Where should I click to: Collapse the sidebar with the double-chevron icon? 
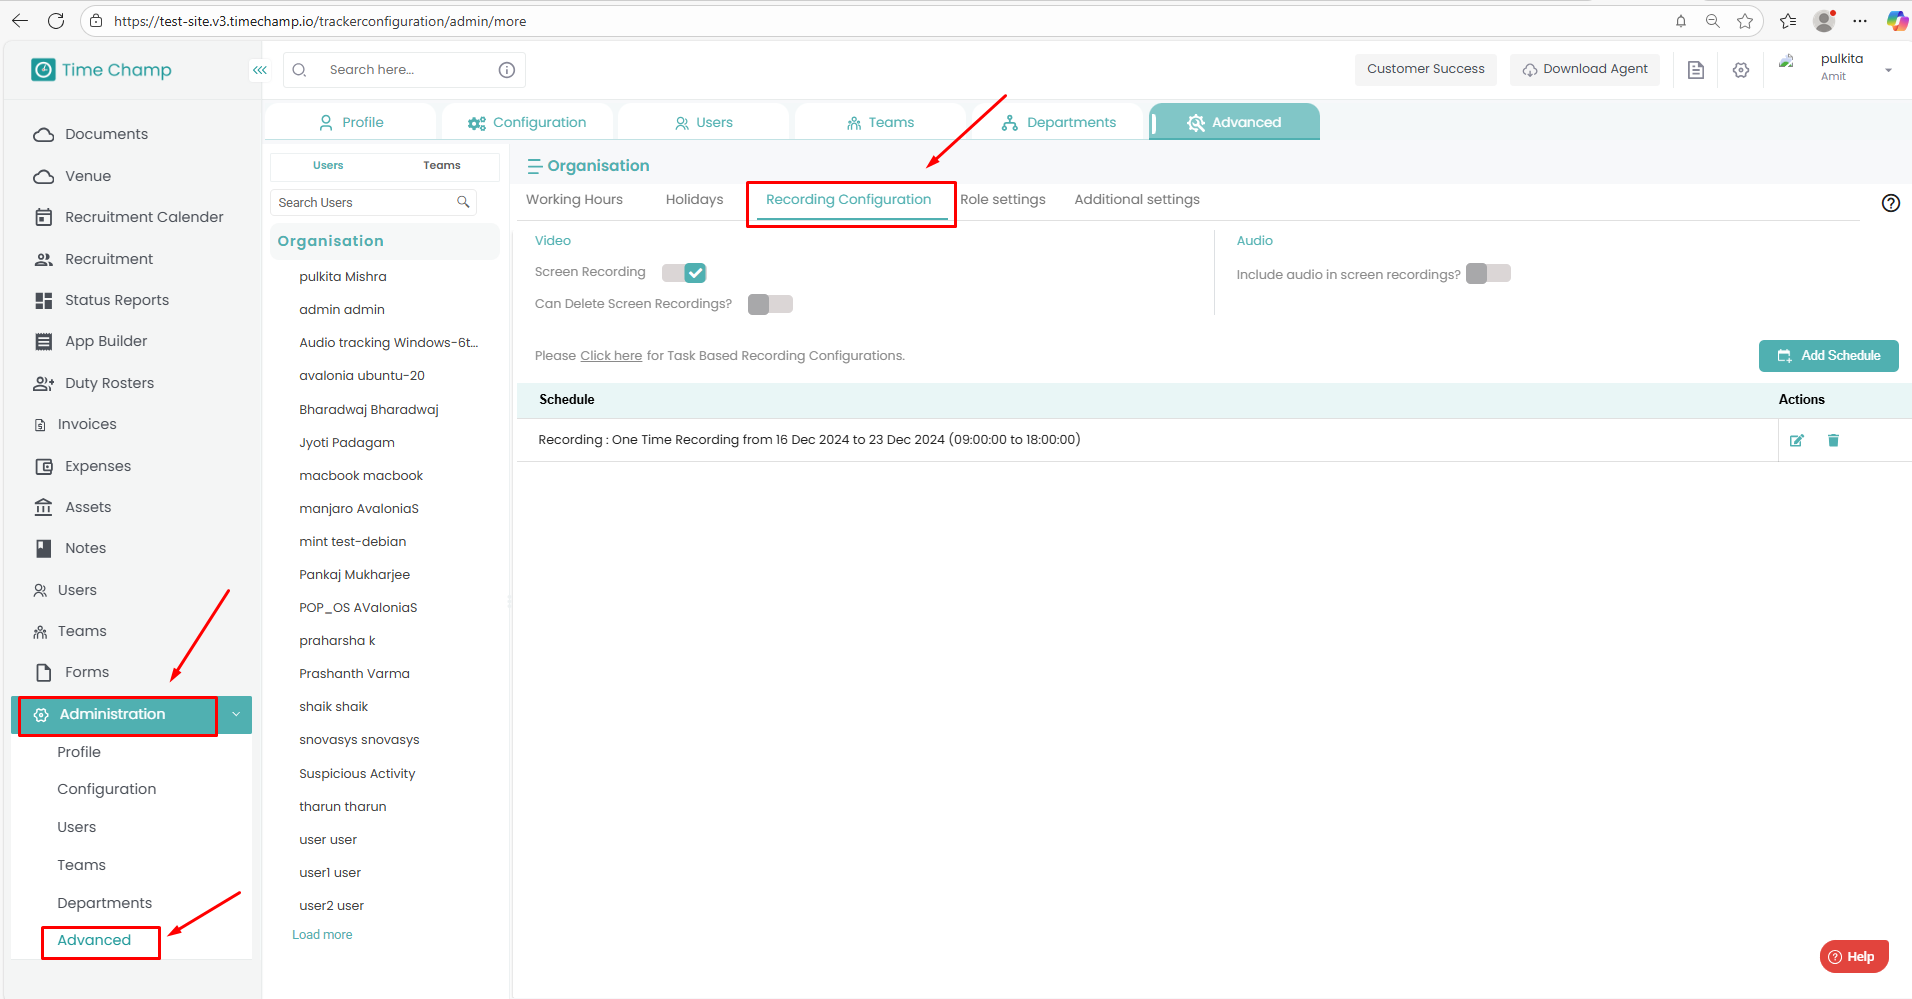click(260, 70)
